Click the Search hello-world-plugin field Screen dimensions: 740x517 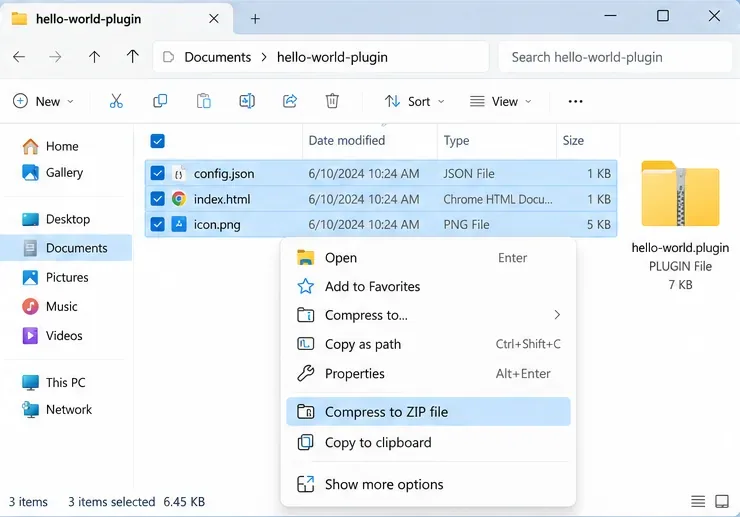click(x=615, y=57)
